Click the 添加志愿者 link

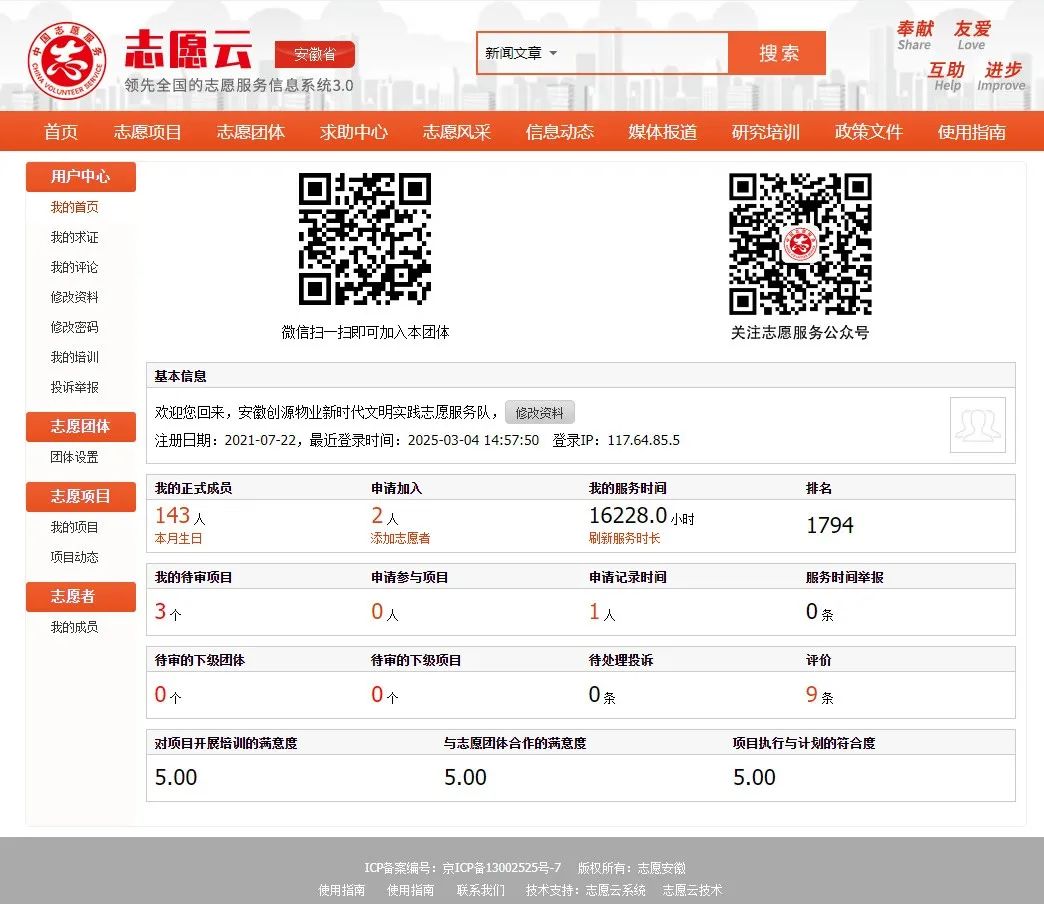click(x=400, y=538)
